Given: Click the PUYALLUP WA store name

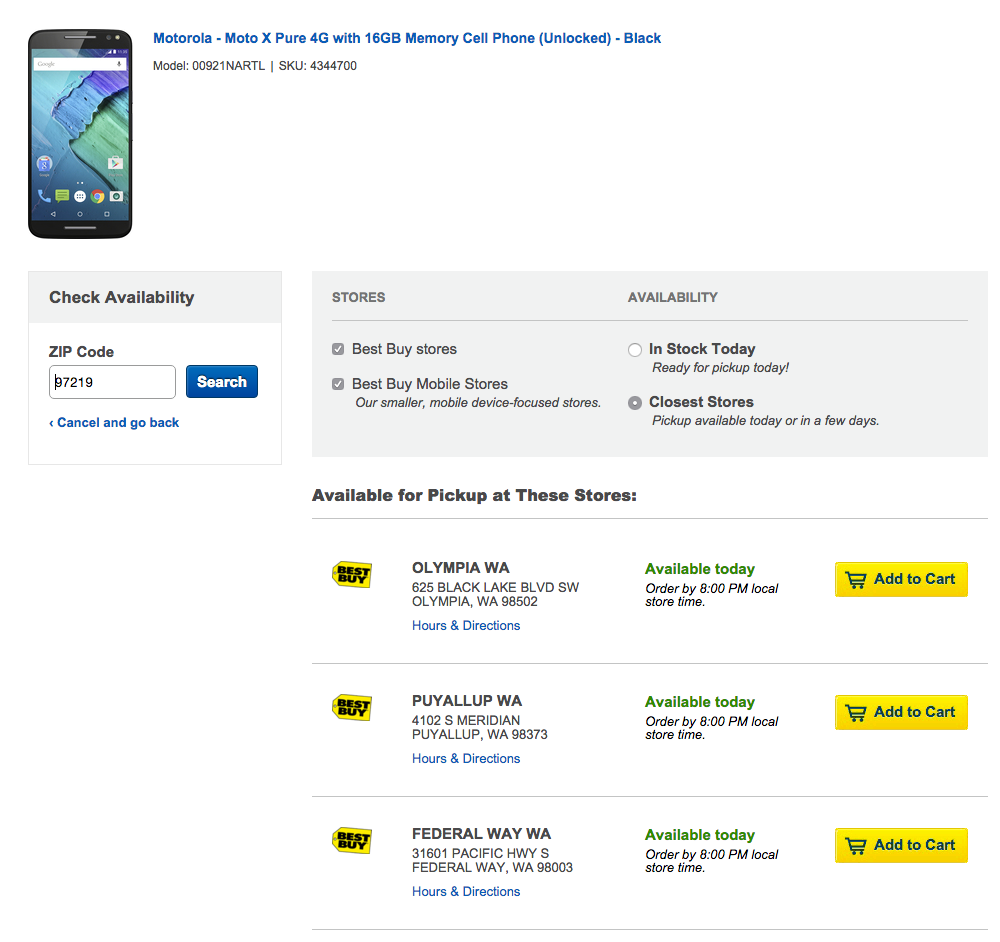Looking at the screenshot, I should pyautogui.click(x=467, y=701).
